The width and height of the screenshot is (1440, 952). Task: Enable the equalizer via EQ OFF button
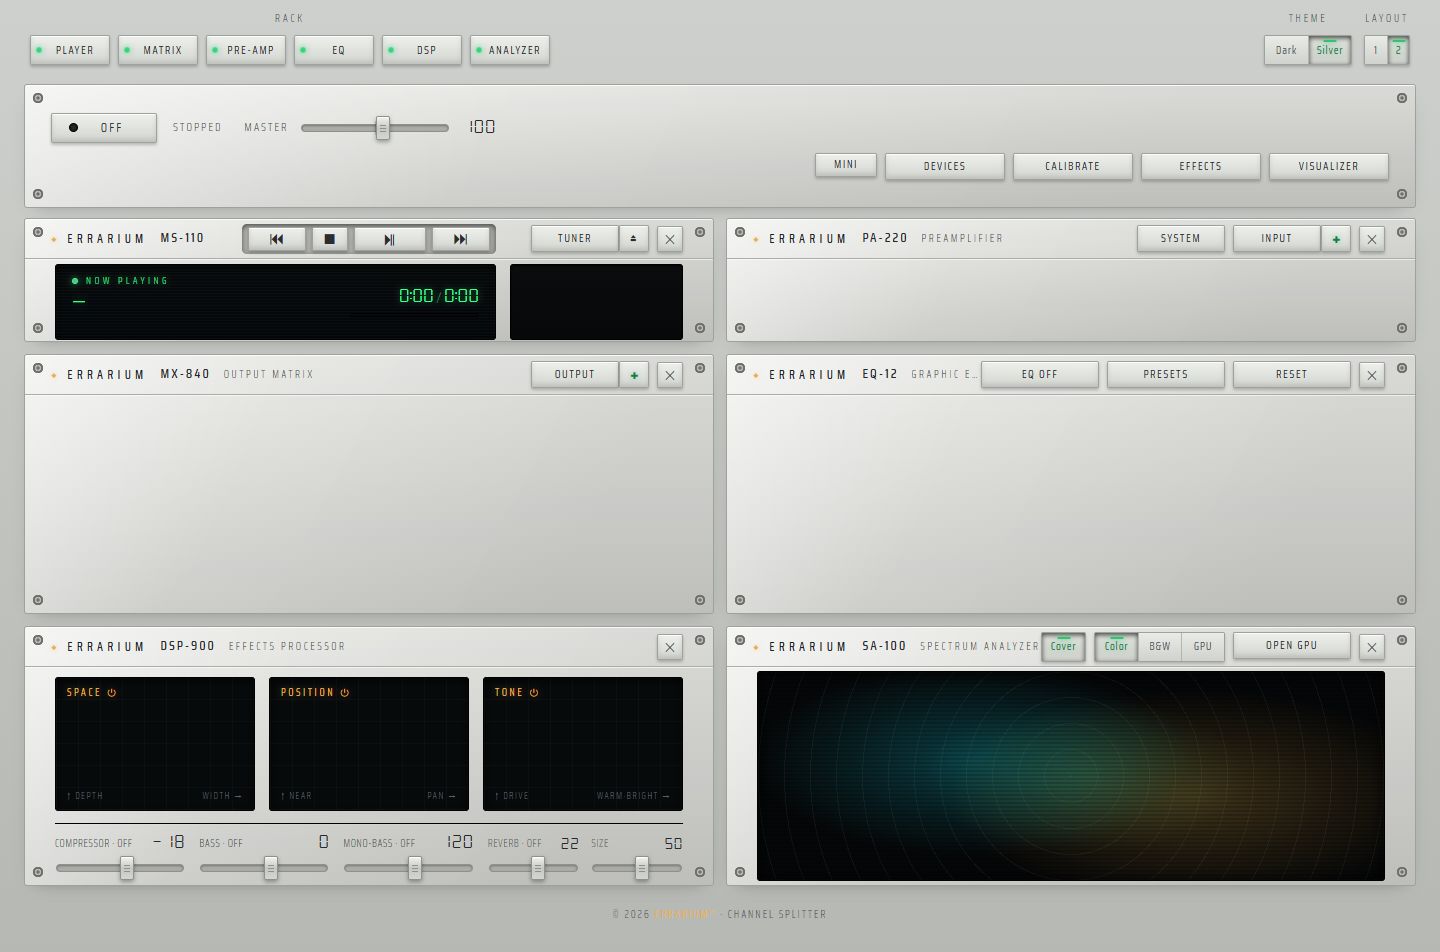pyautogui.click(x=1040, y=374)
